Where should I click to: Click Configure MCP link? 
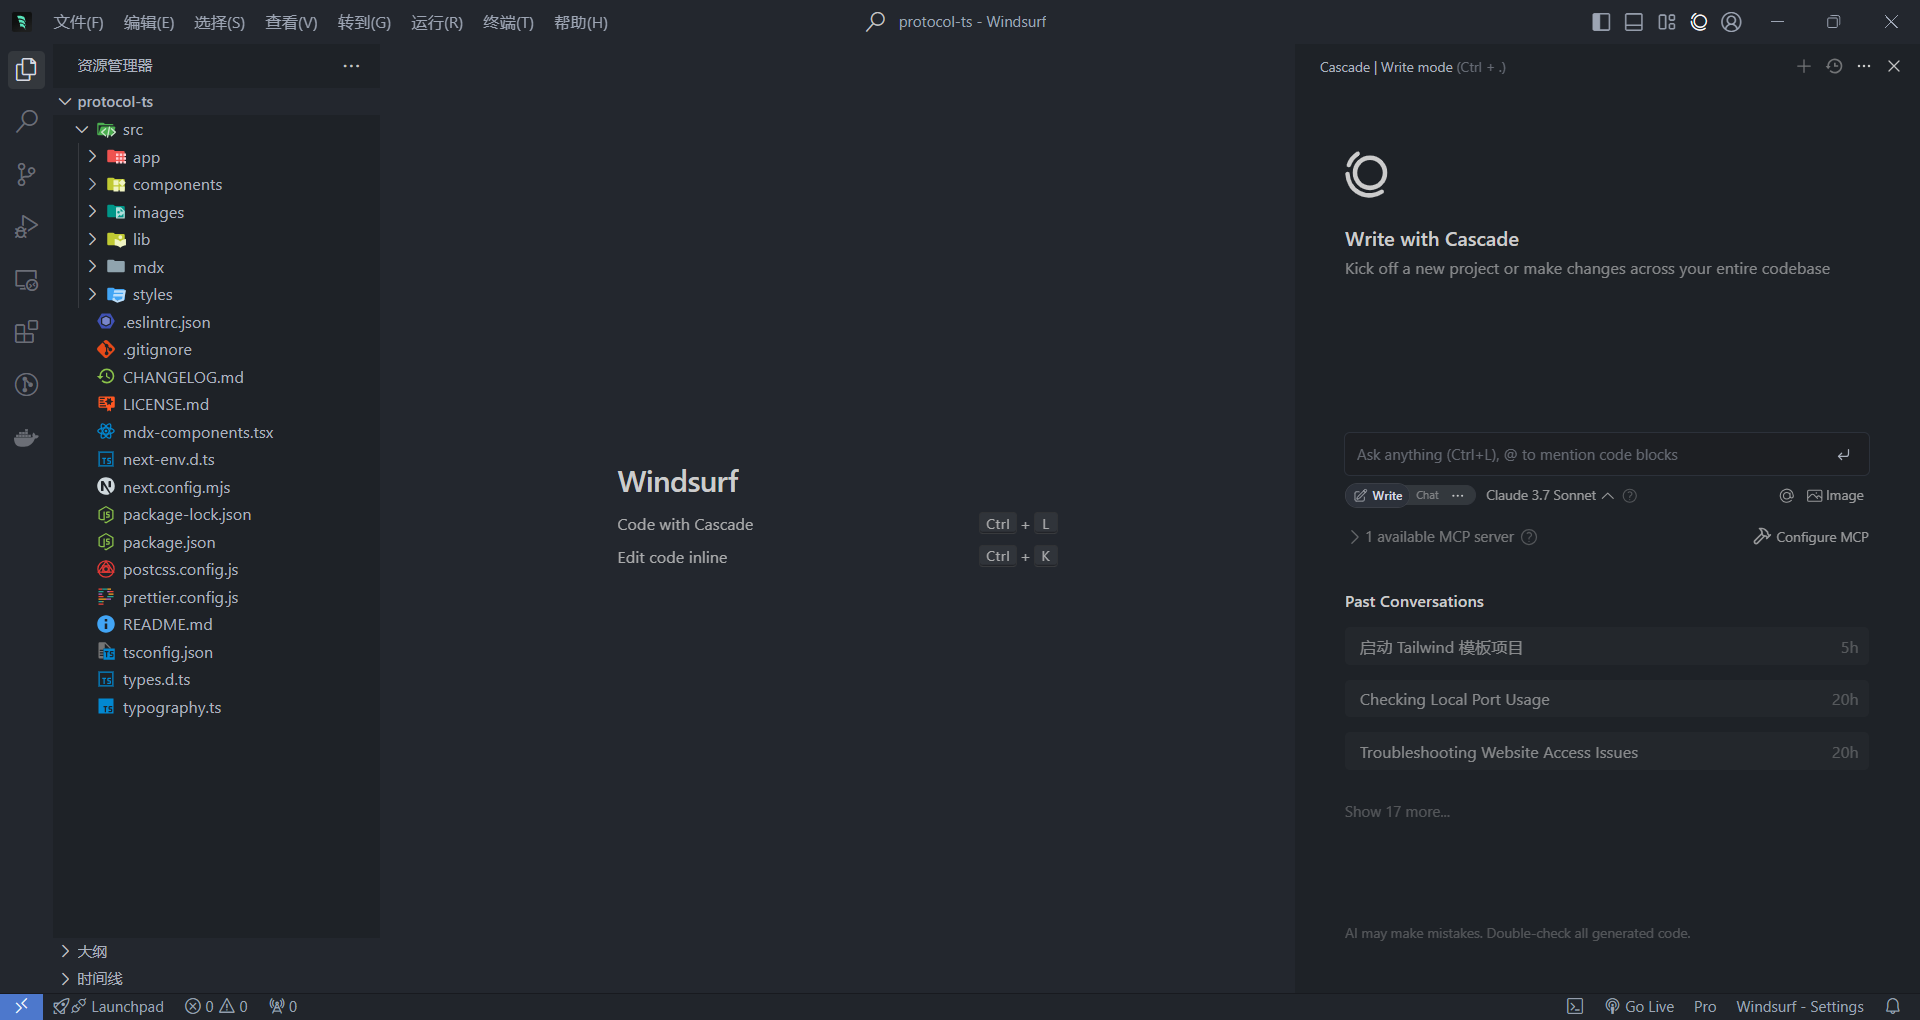pos(1811,537)
